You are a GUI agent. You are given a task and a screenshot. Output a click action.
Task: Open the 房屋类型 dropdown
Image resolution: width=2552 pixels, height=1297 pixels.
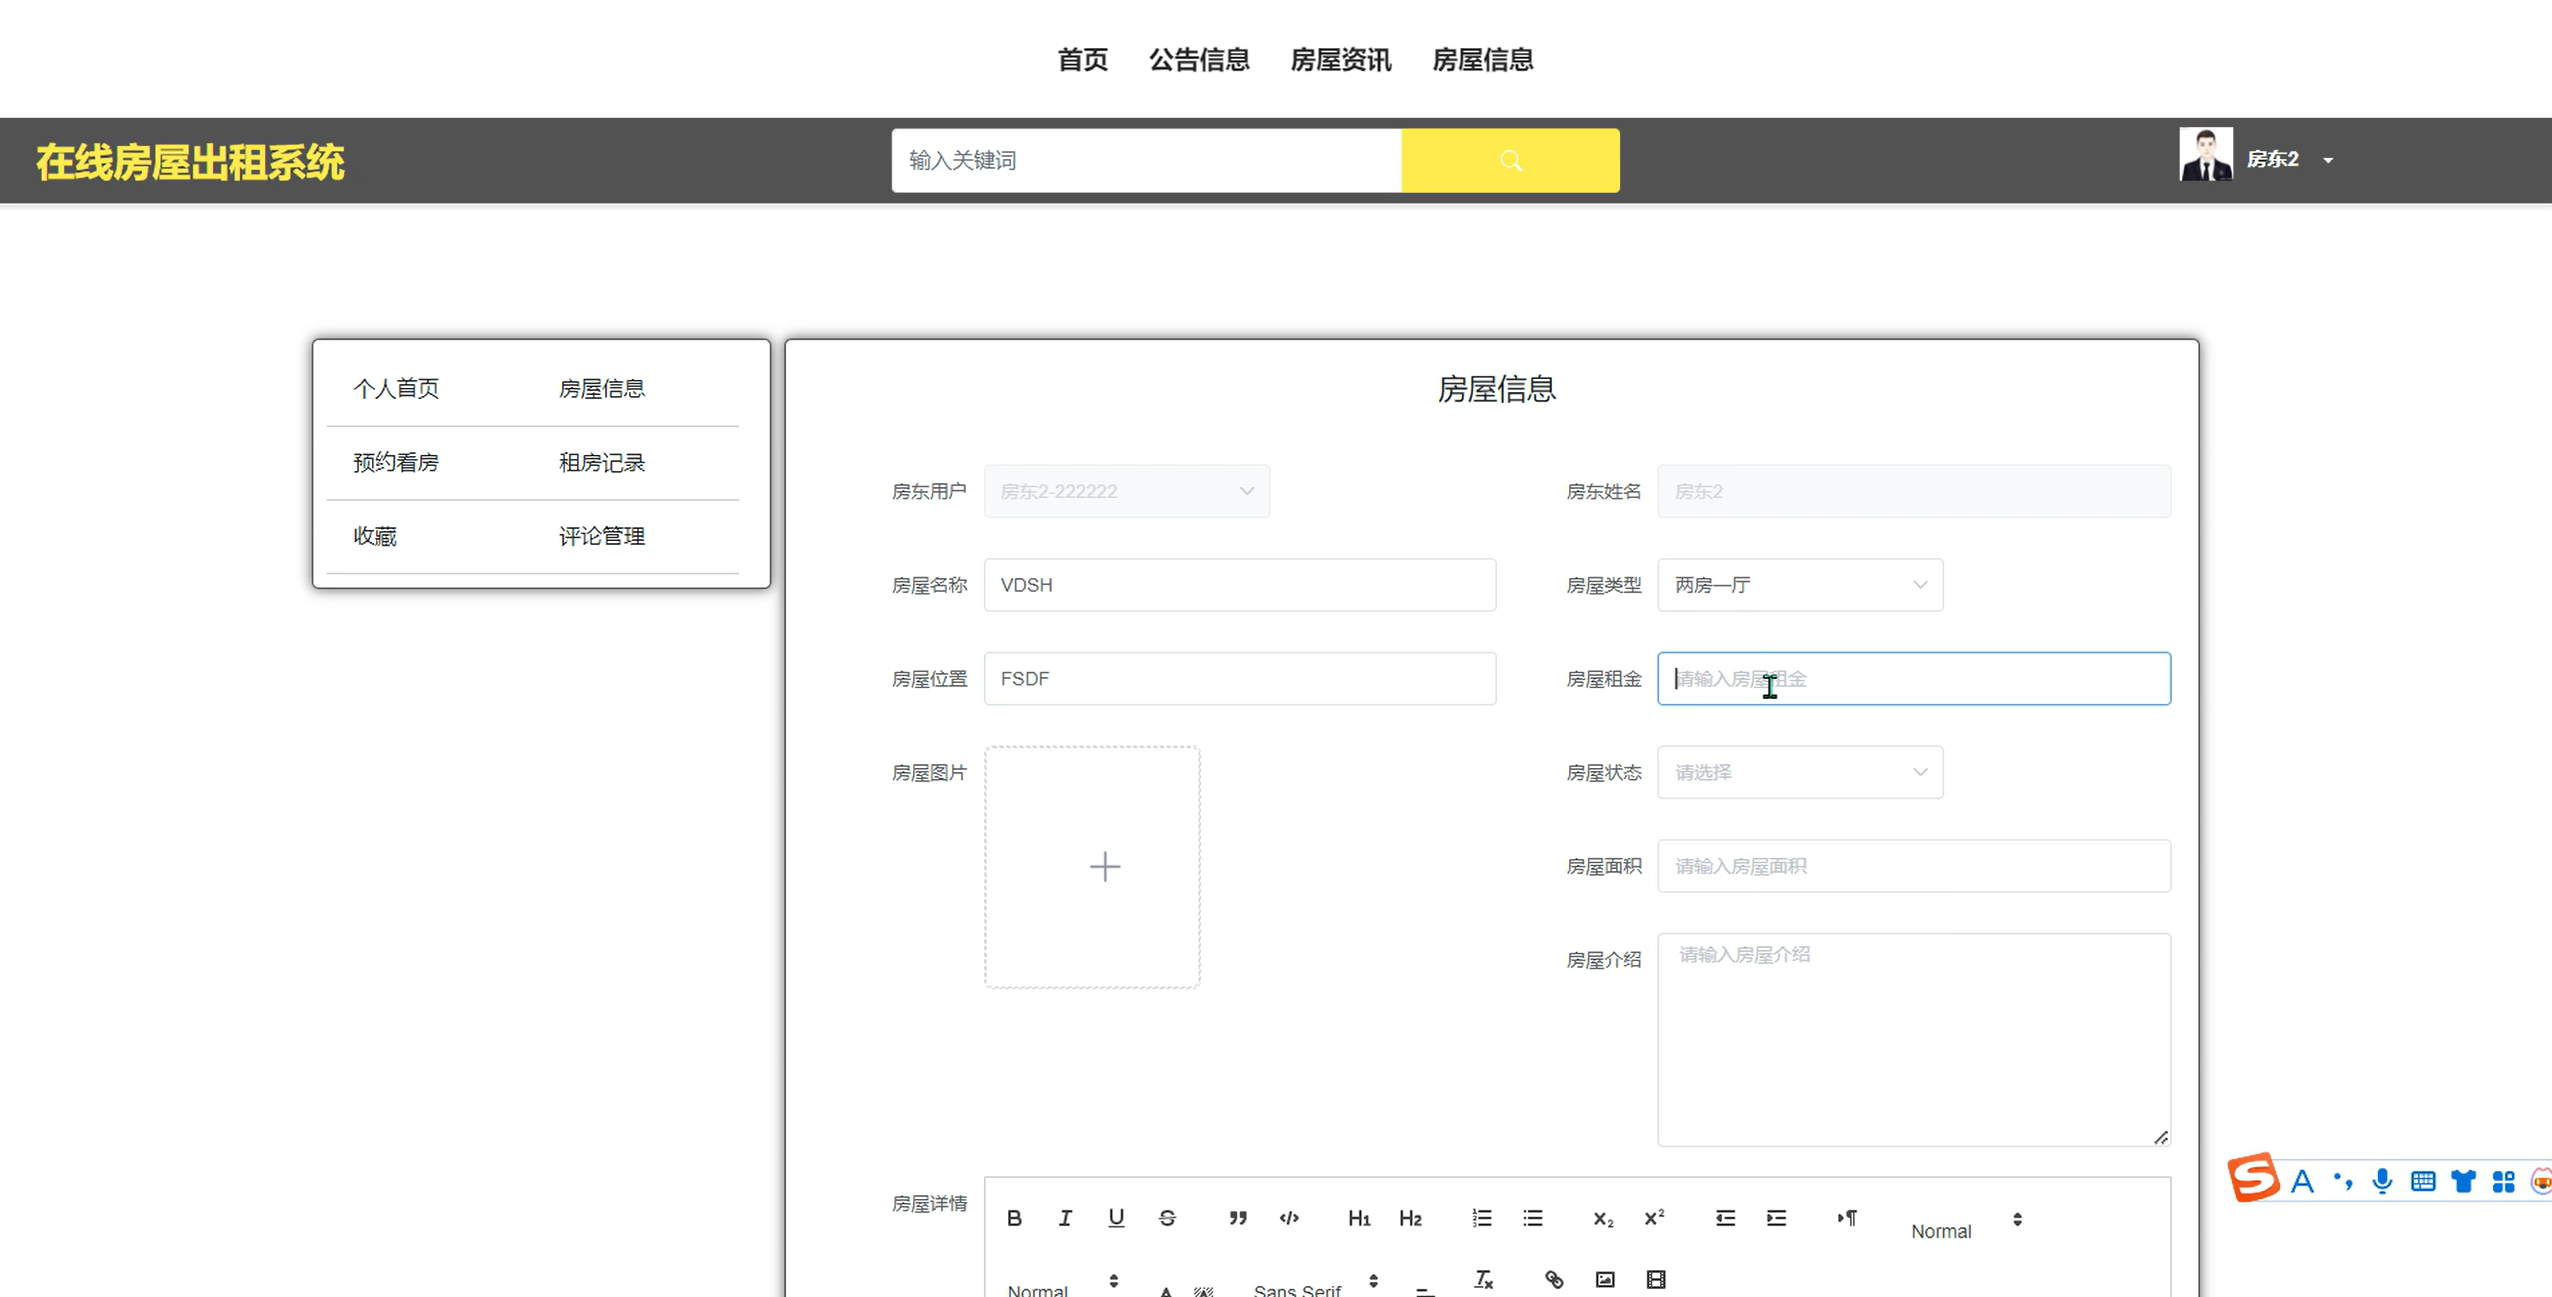[1799, 585]
